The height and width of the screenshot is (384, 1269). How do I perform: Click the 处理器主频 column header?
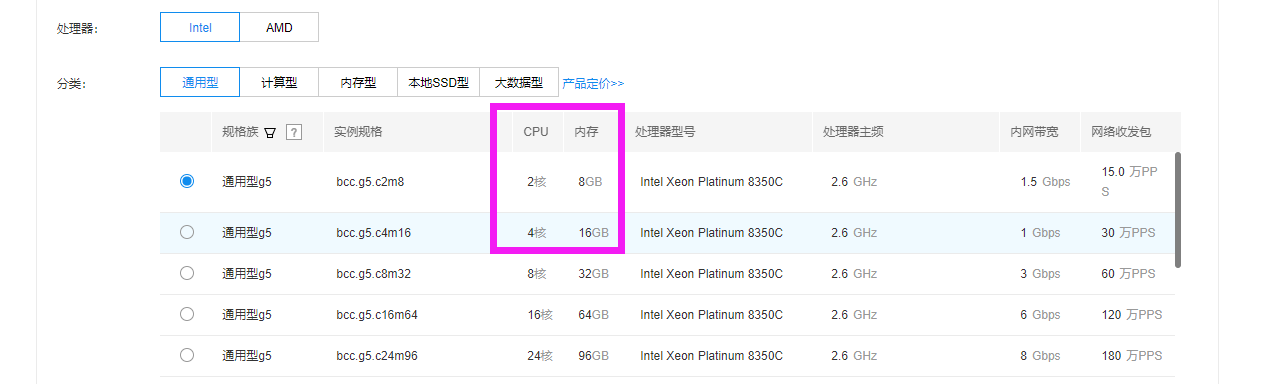(x=853, y=132)
